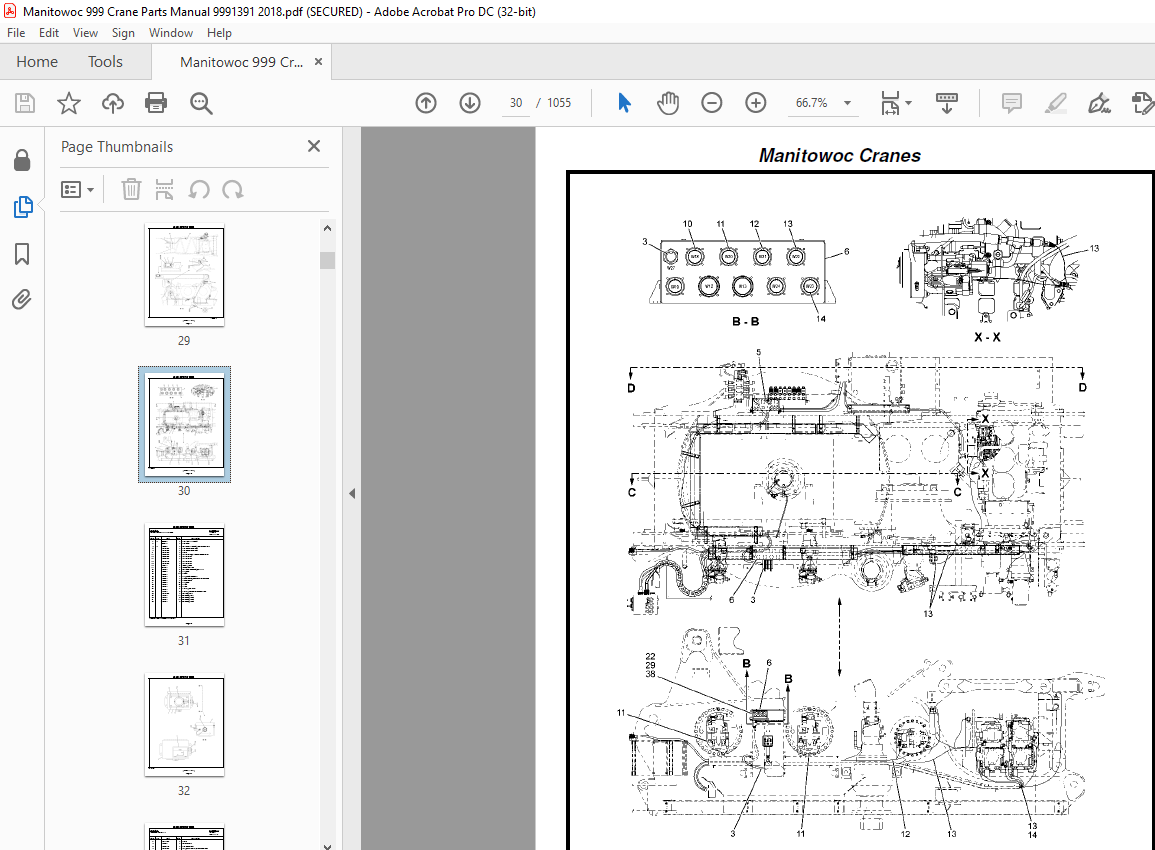
Task: Click the stamp tool icon at toolbar right edge
Action: (1142, 103)
